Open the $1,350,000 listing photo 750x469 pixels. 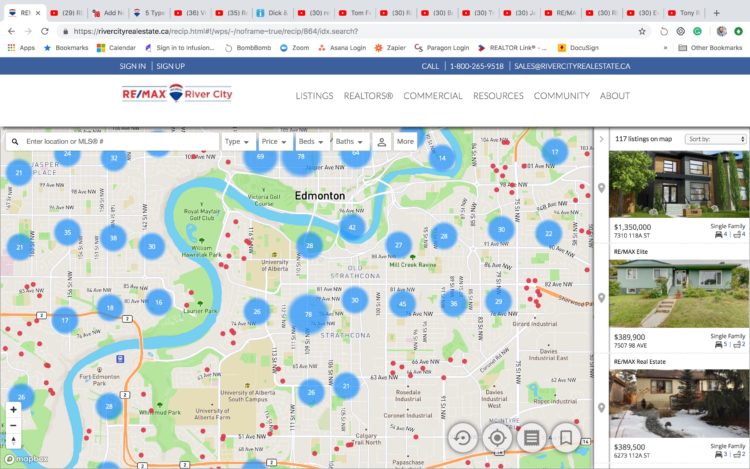tap(679, 184)
